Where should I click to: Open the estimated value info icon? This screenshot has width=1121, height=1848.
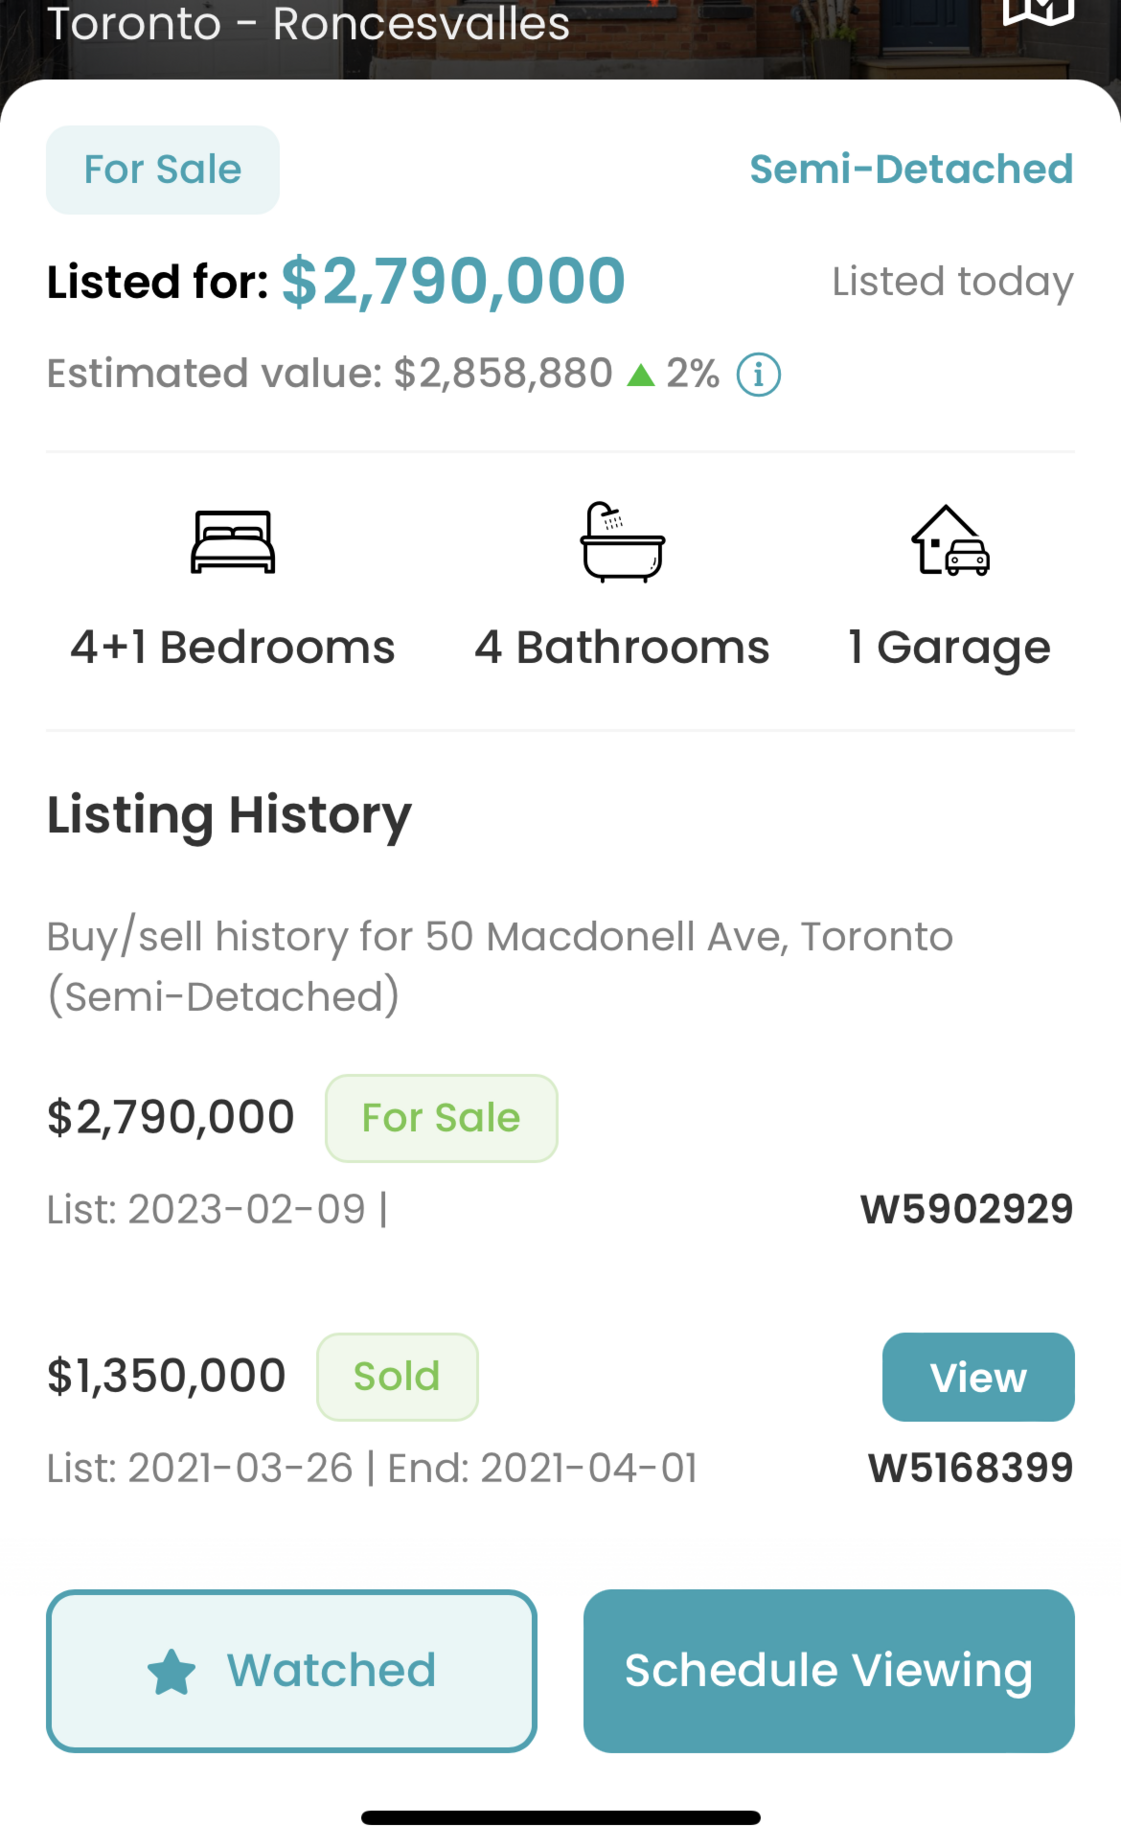(758, 375)
